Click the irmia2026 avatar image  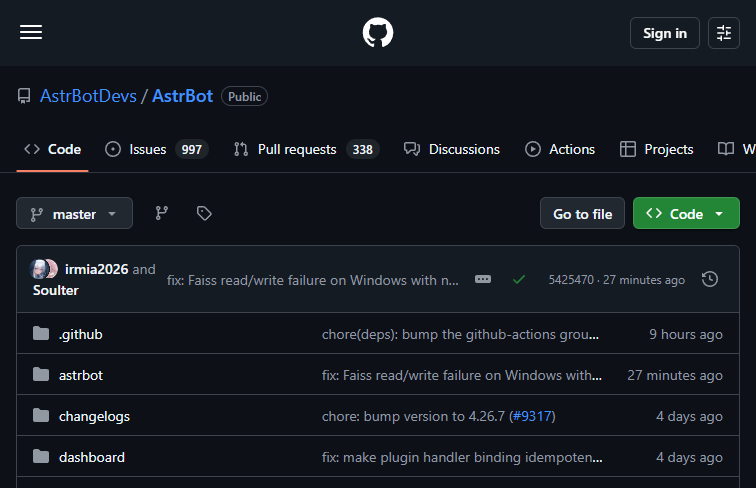point(39,269)
